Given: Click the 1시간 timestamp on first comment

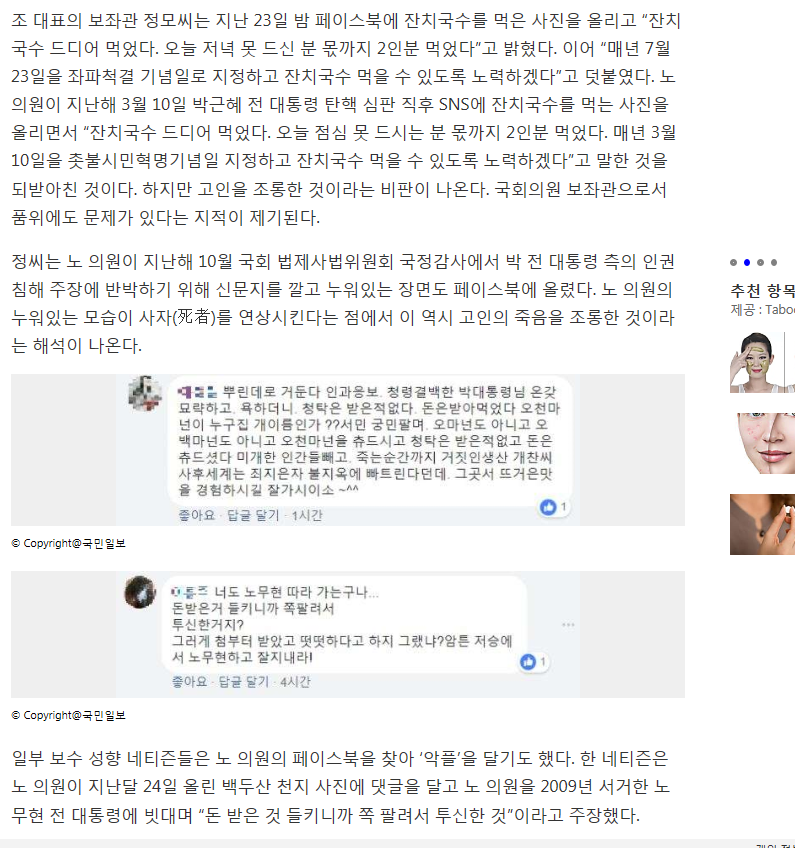Looking at the screenshot, I should tap(307, 515).
